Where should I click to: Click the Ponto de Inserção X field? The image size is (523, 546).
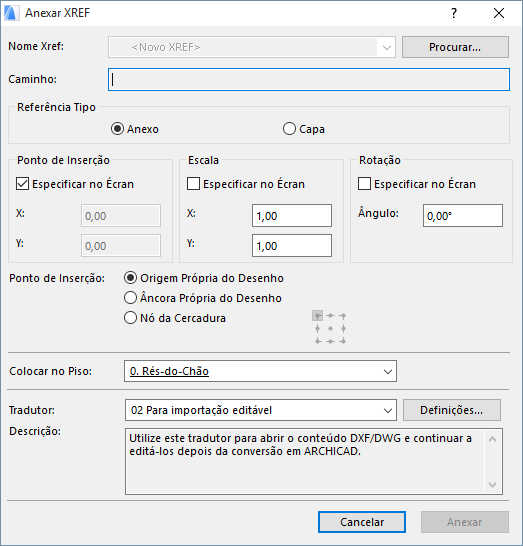121,216
